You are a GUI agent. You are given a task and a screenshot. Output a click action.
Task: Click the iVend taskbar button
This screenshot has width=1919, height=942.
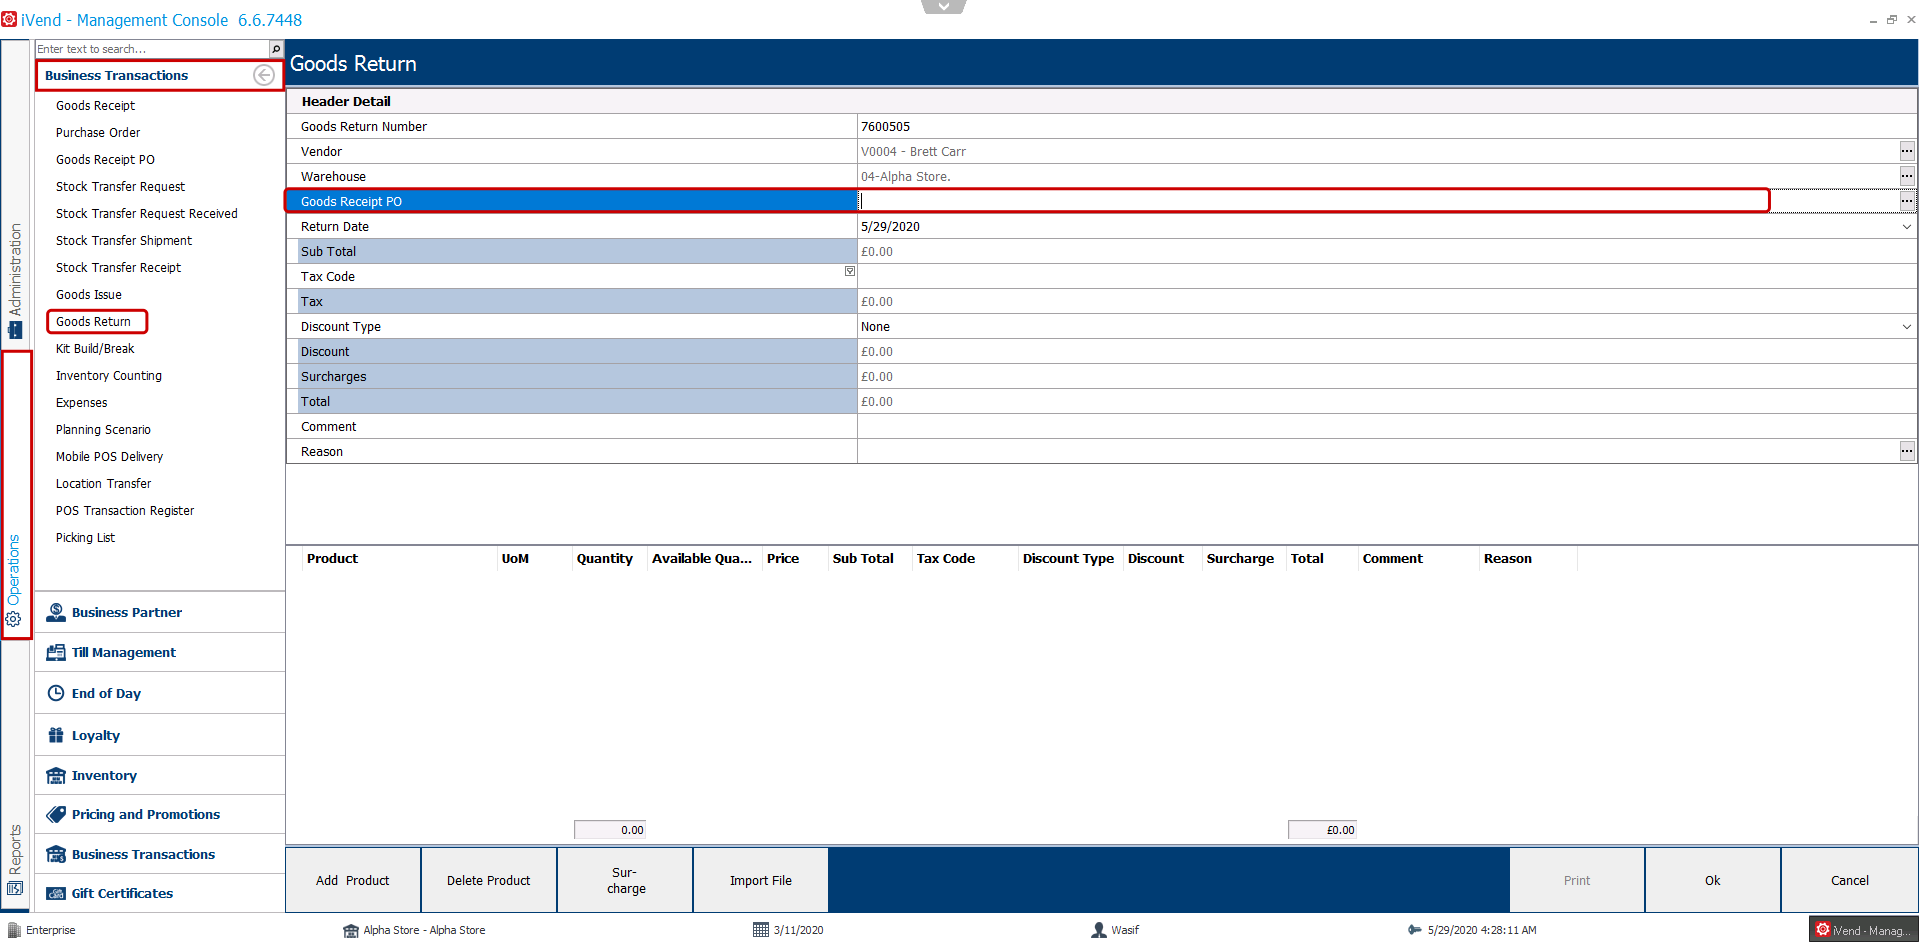[1863, 930]
